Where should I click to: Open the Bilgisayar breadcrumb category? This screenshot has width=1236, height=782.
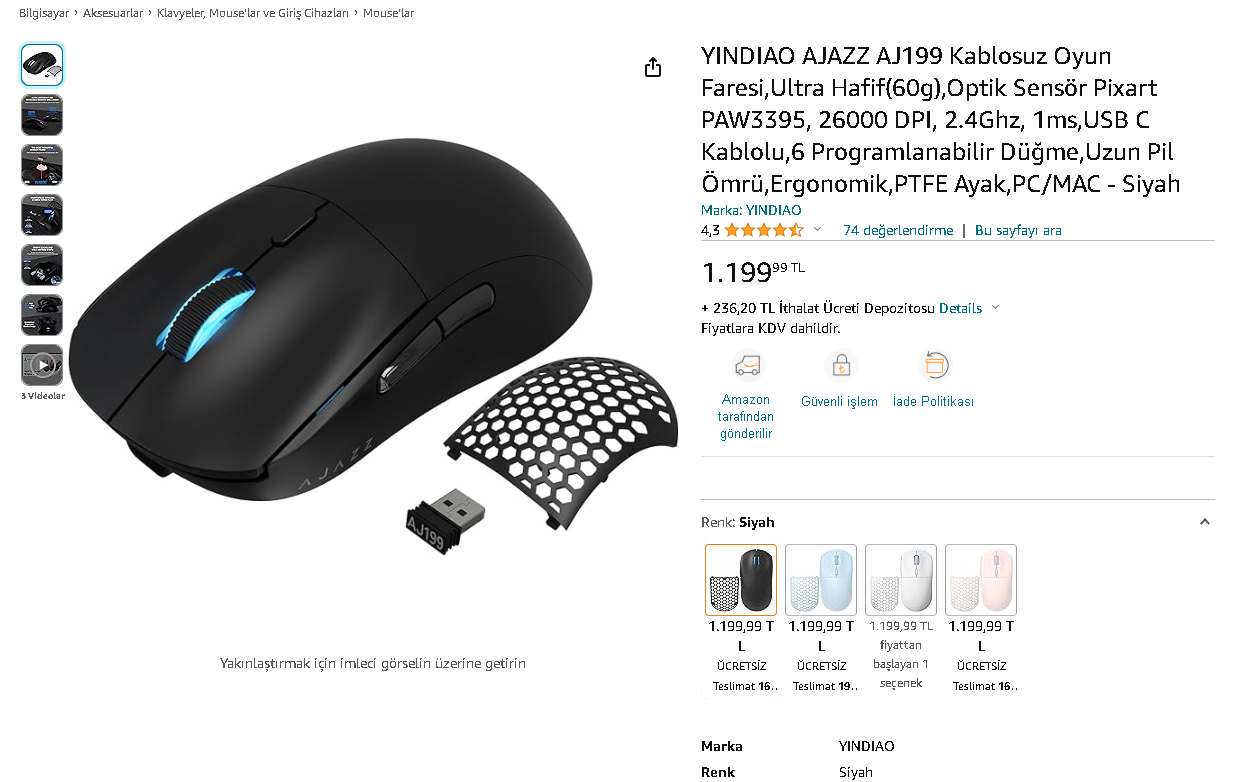(x=44, y=13)
